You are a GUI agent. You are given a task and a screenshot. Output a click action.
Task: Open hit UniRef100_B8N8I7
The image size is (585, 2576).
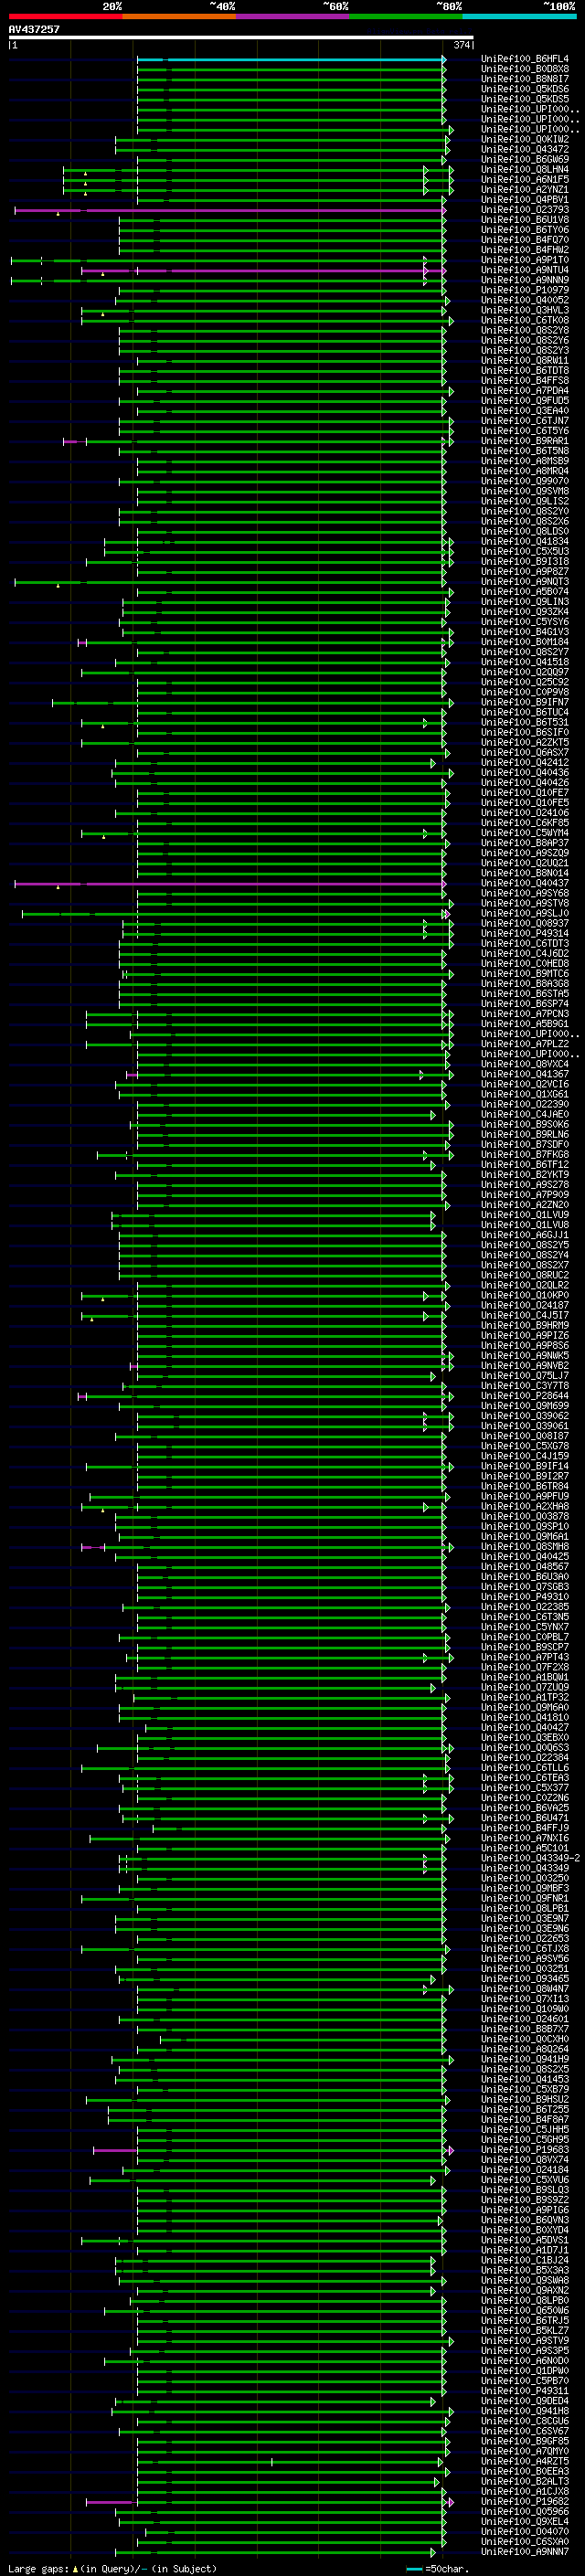[524, 79]
